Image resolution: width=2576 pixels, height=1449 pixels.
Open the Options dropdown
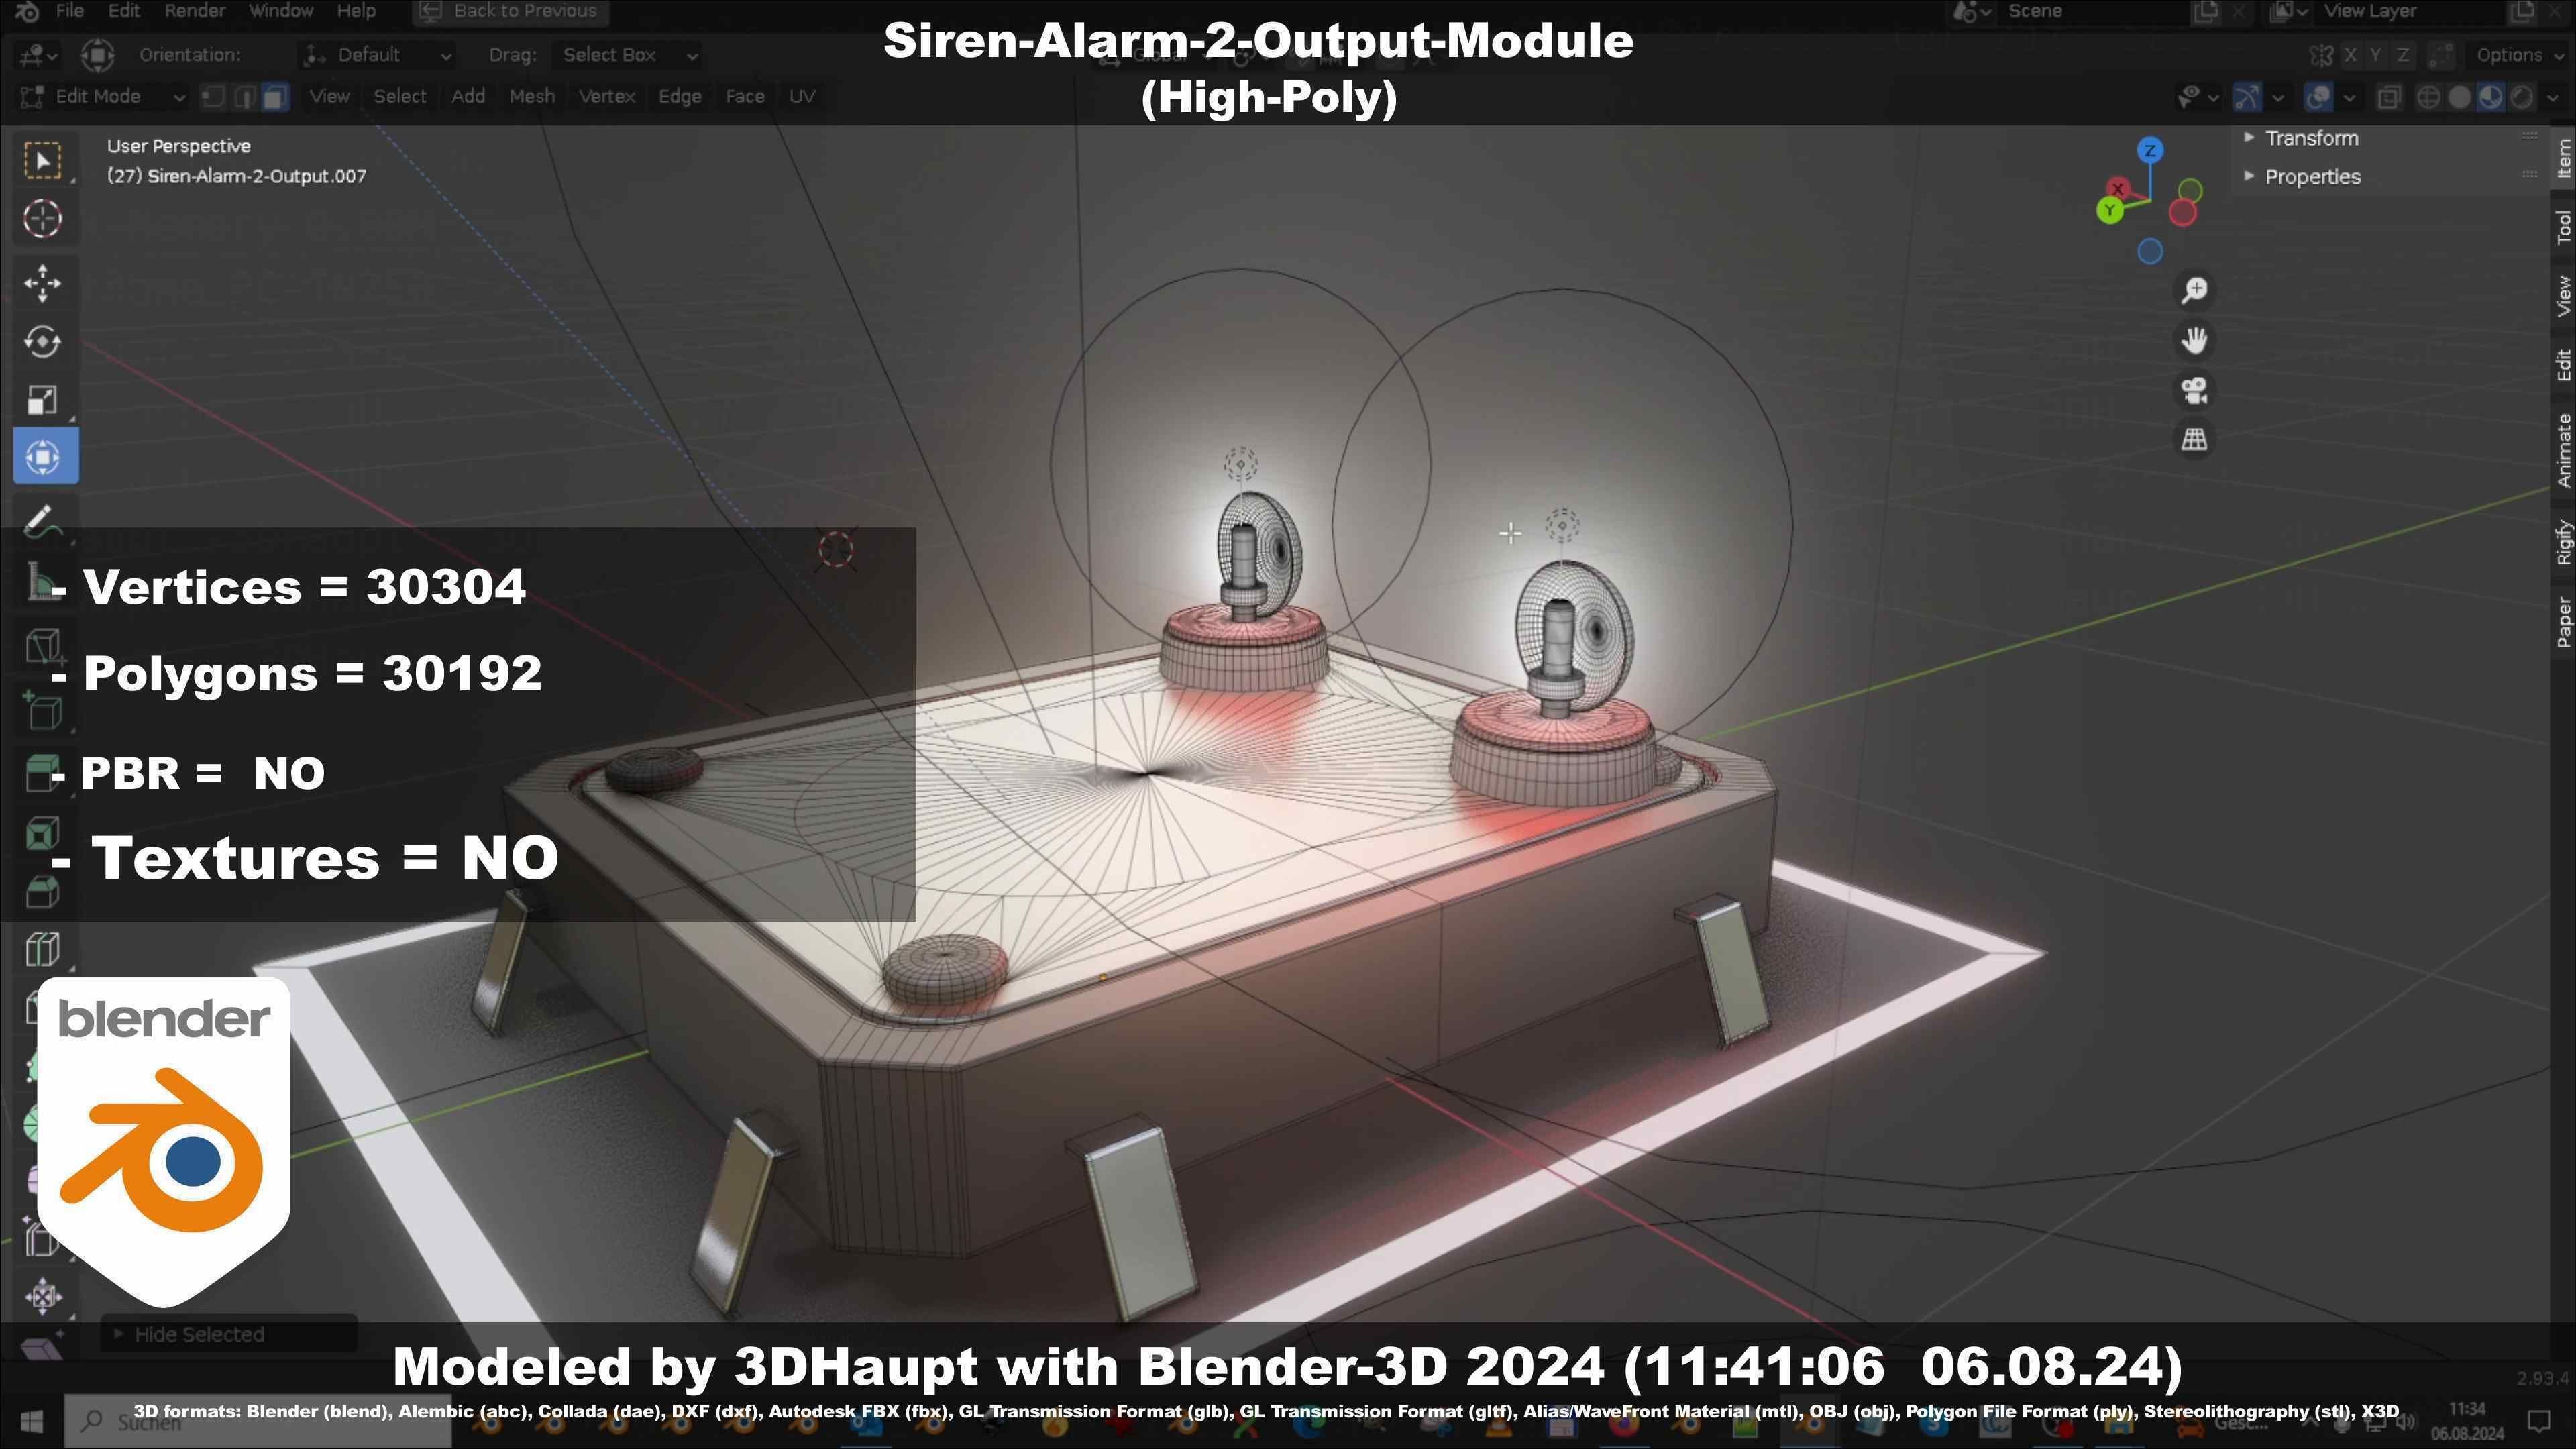[x=2516, y=55]
